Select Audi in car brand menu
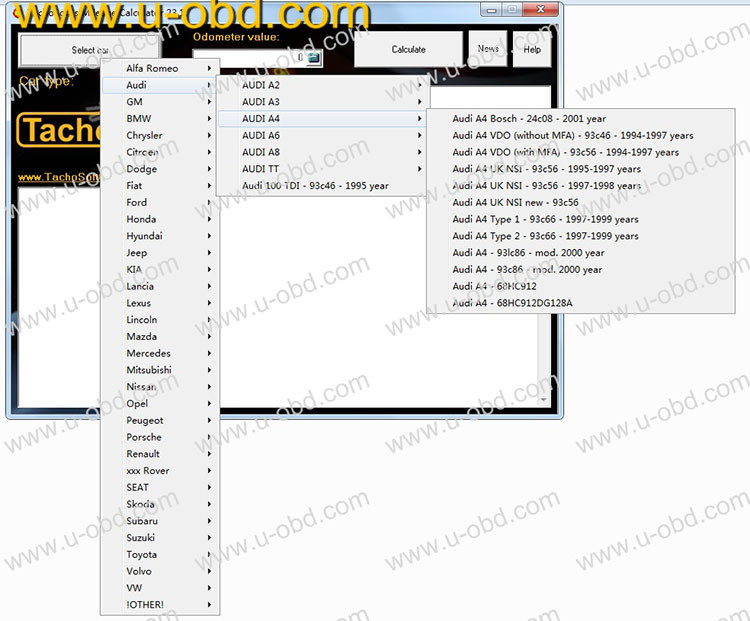Image resolution: width=750 pixels, height=621 pixels. pyautogui.click(x=160, y=85)
